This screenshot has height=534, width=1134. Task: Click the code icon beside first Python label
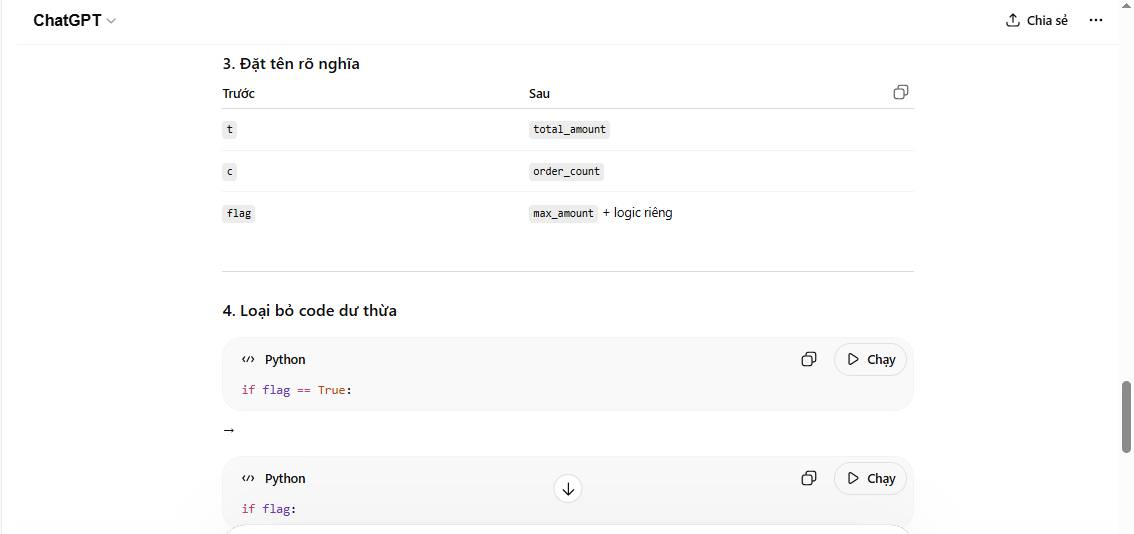pos(248,359)
